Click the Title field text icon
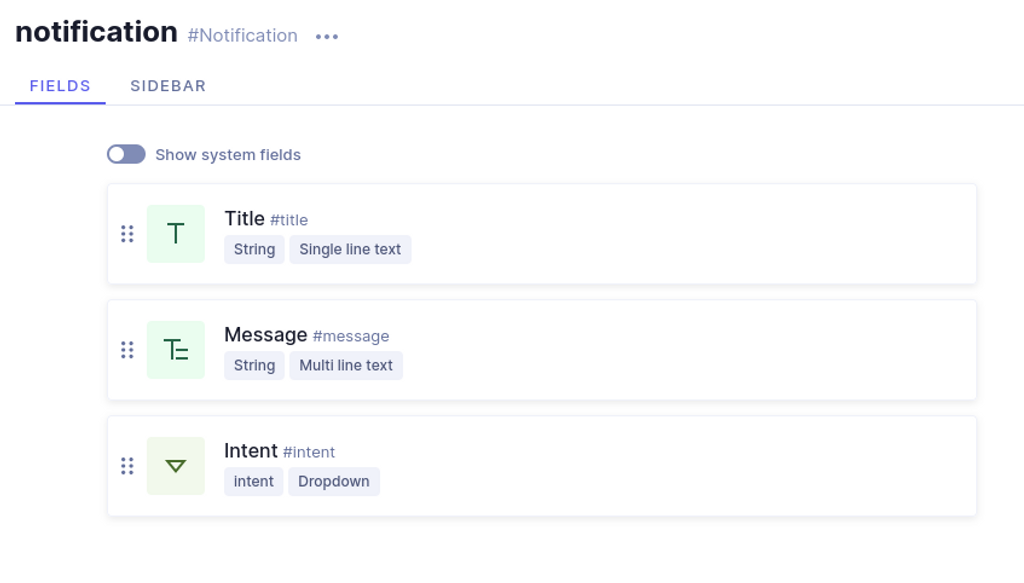The height and width of the screenshot is (583, 1024). point(176,234)
